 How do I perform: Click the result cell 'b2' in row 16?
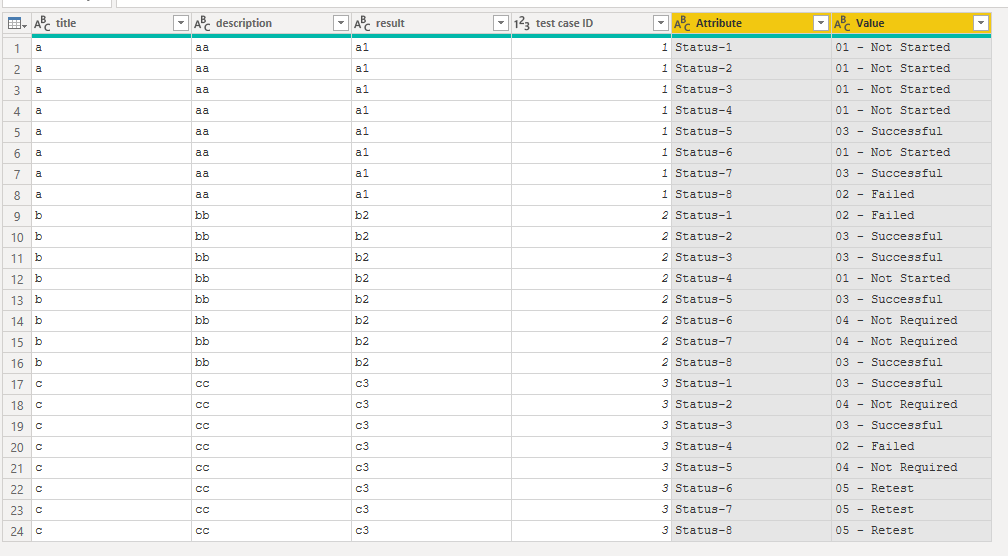431,363
